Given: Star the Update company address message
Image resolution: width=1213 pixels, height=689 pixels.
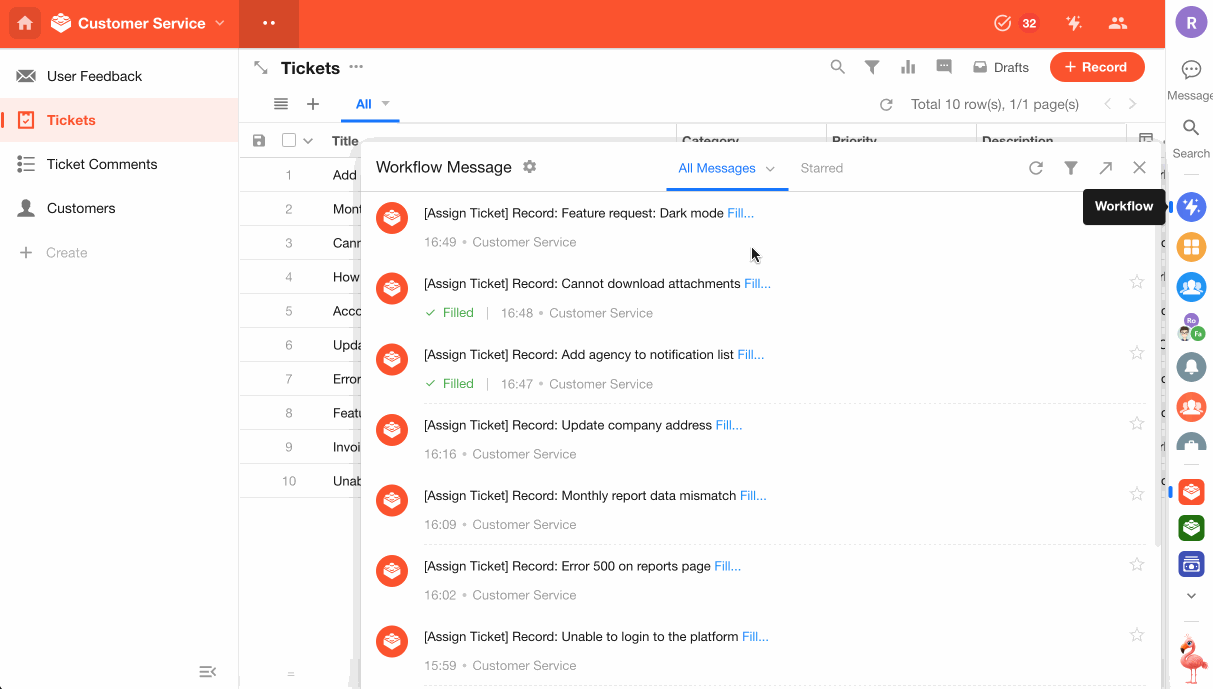Looking at the screenshot, I should coord(1136,423).
